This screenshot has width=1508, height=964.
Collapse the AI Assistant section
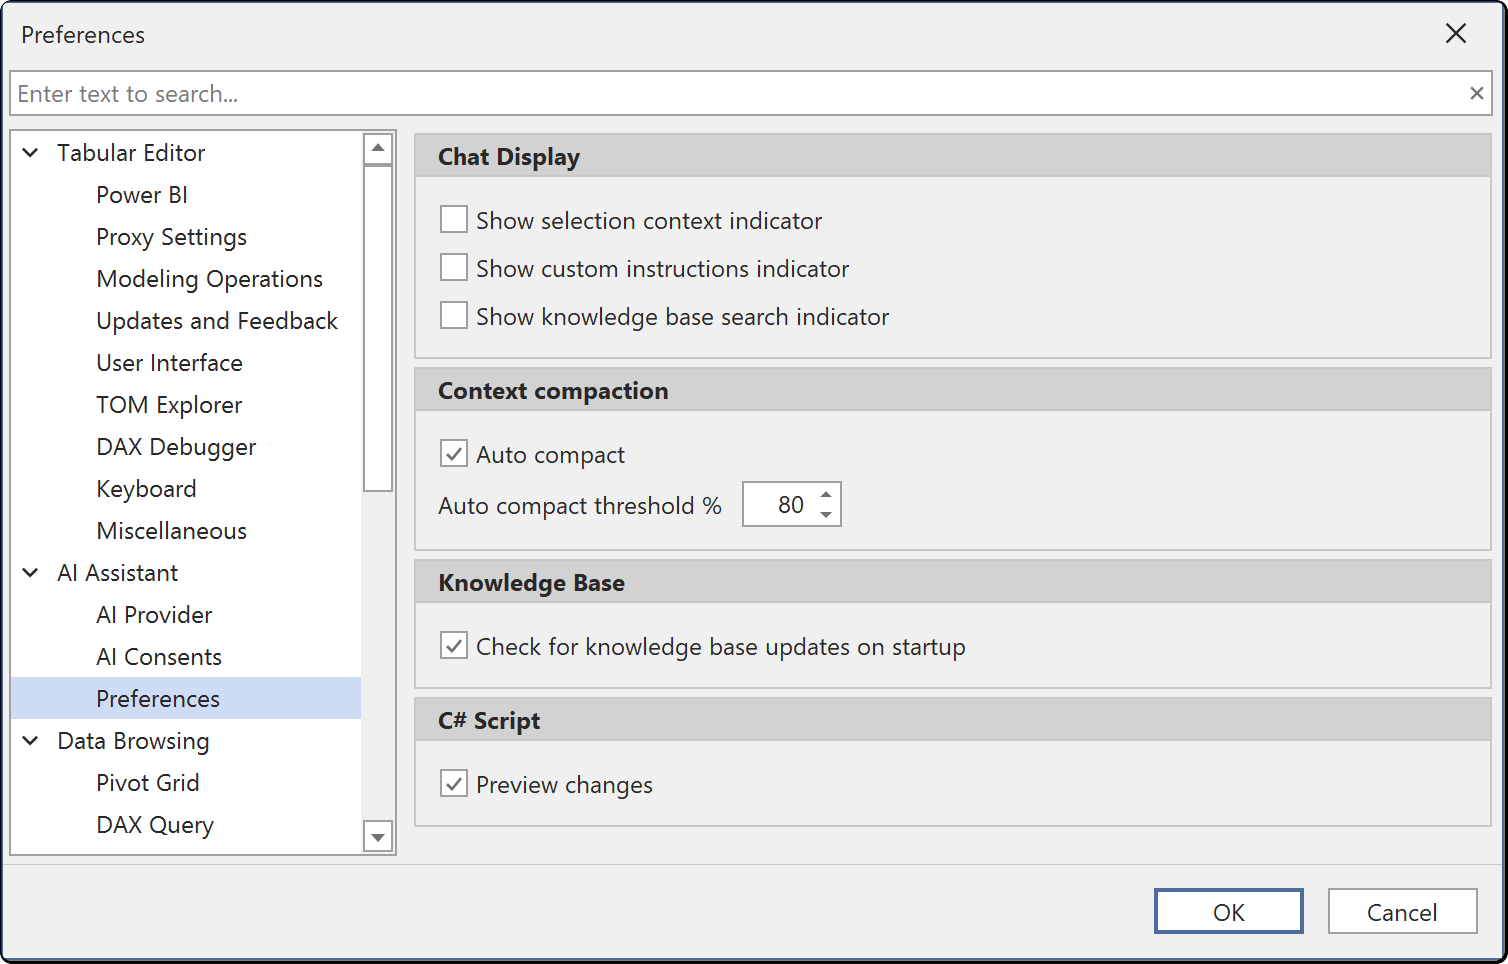[29, 572]
